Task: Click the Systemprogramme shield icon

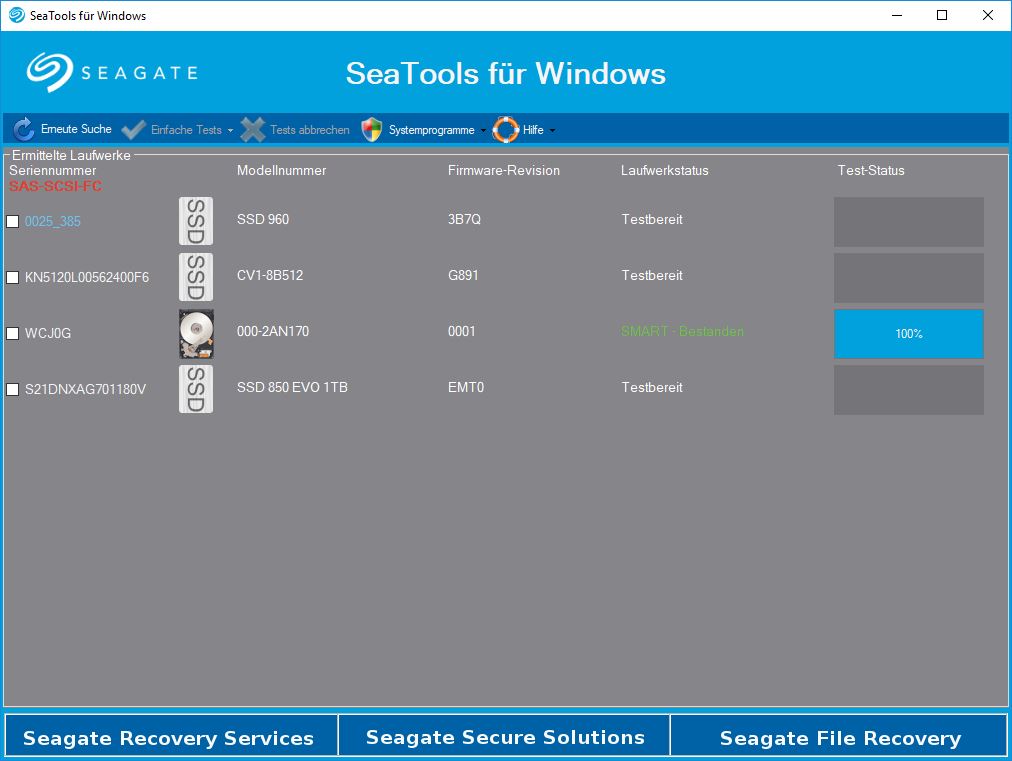Action: point(372,130)
